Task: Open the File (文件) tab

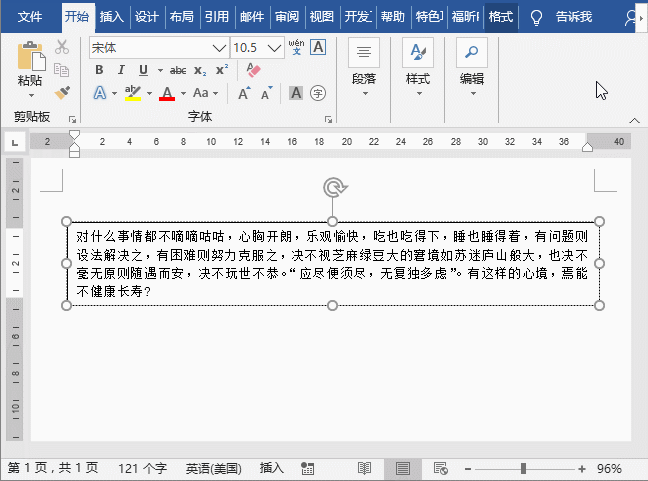Action: [x=30, y=17]
